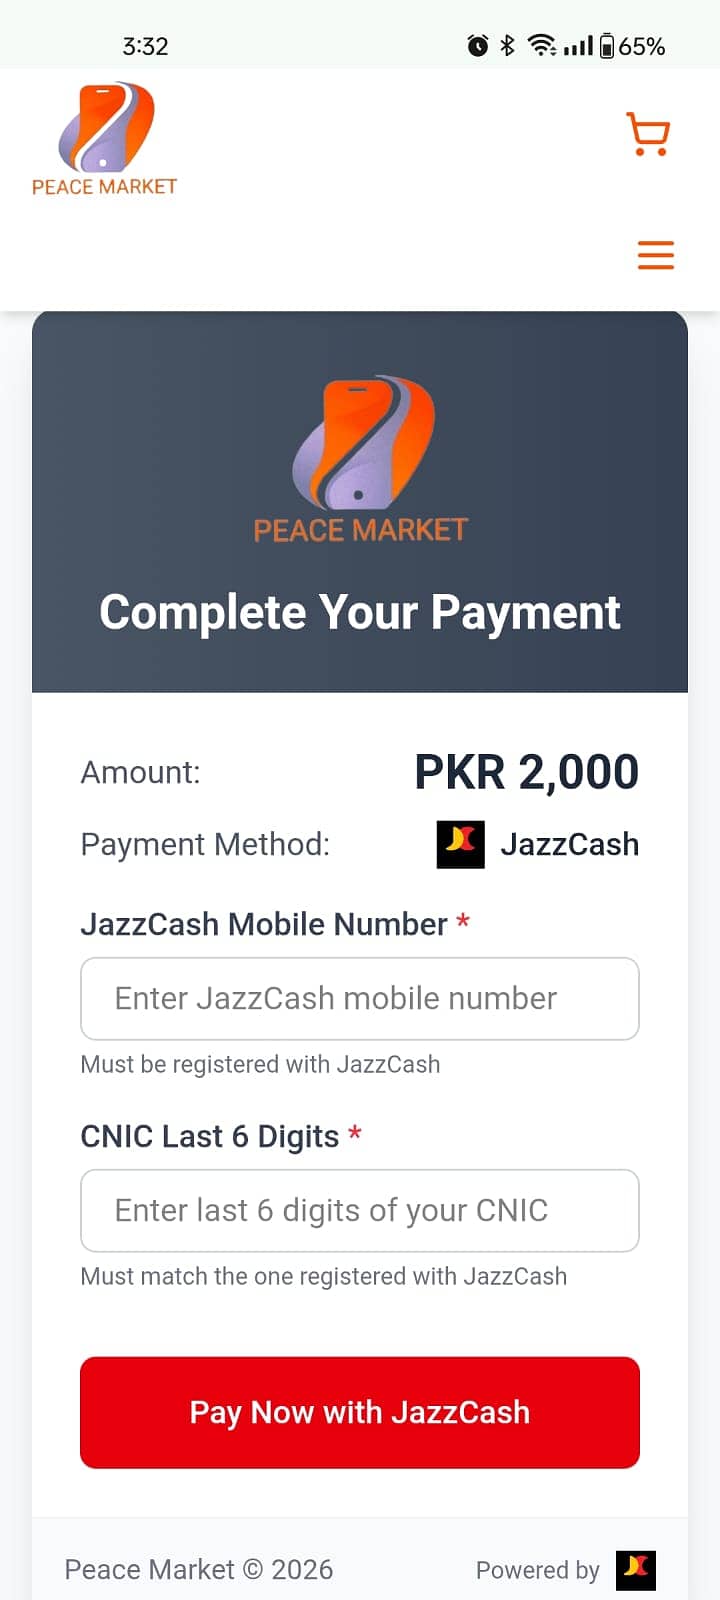The width and height of the screenshot is (720, 1600).
Task: Focus the CNIC last 6 digits field
Action: click(360, 1211)
